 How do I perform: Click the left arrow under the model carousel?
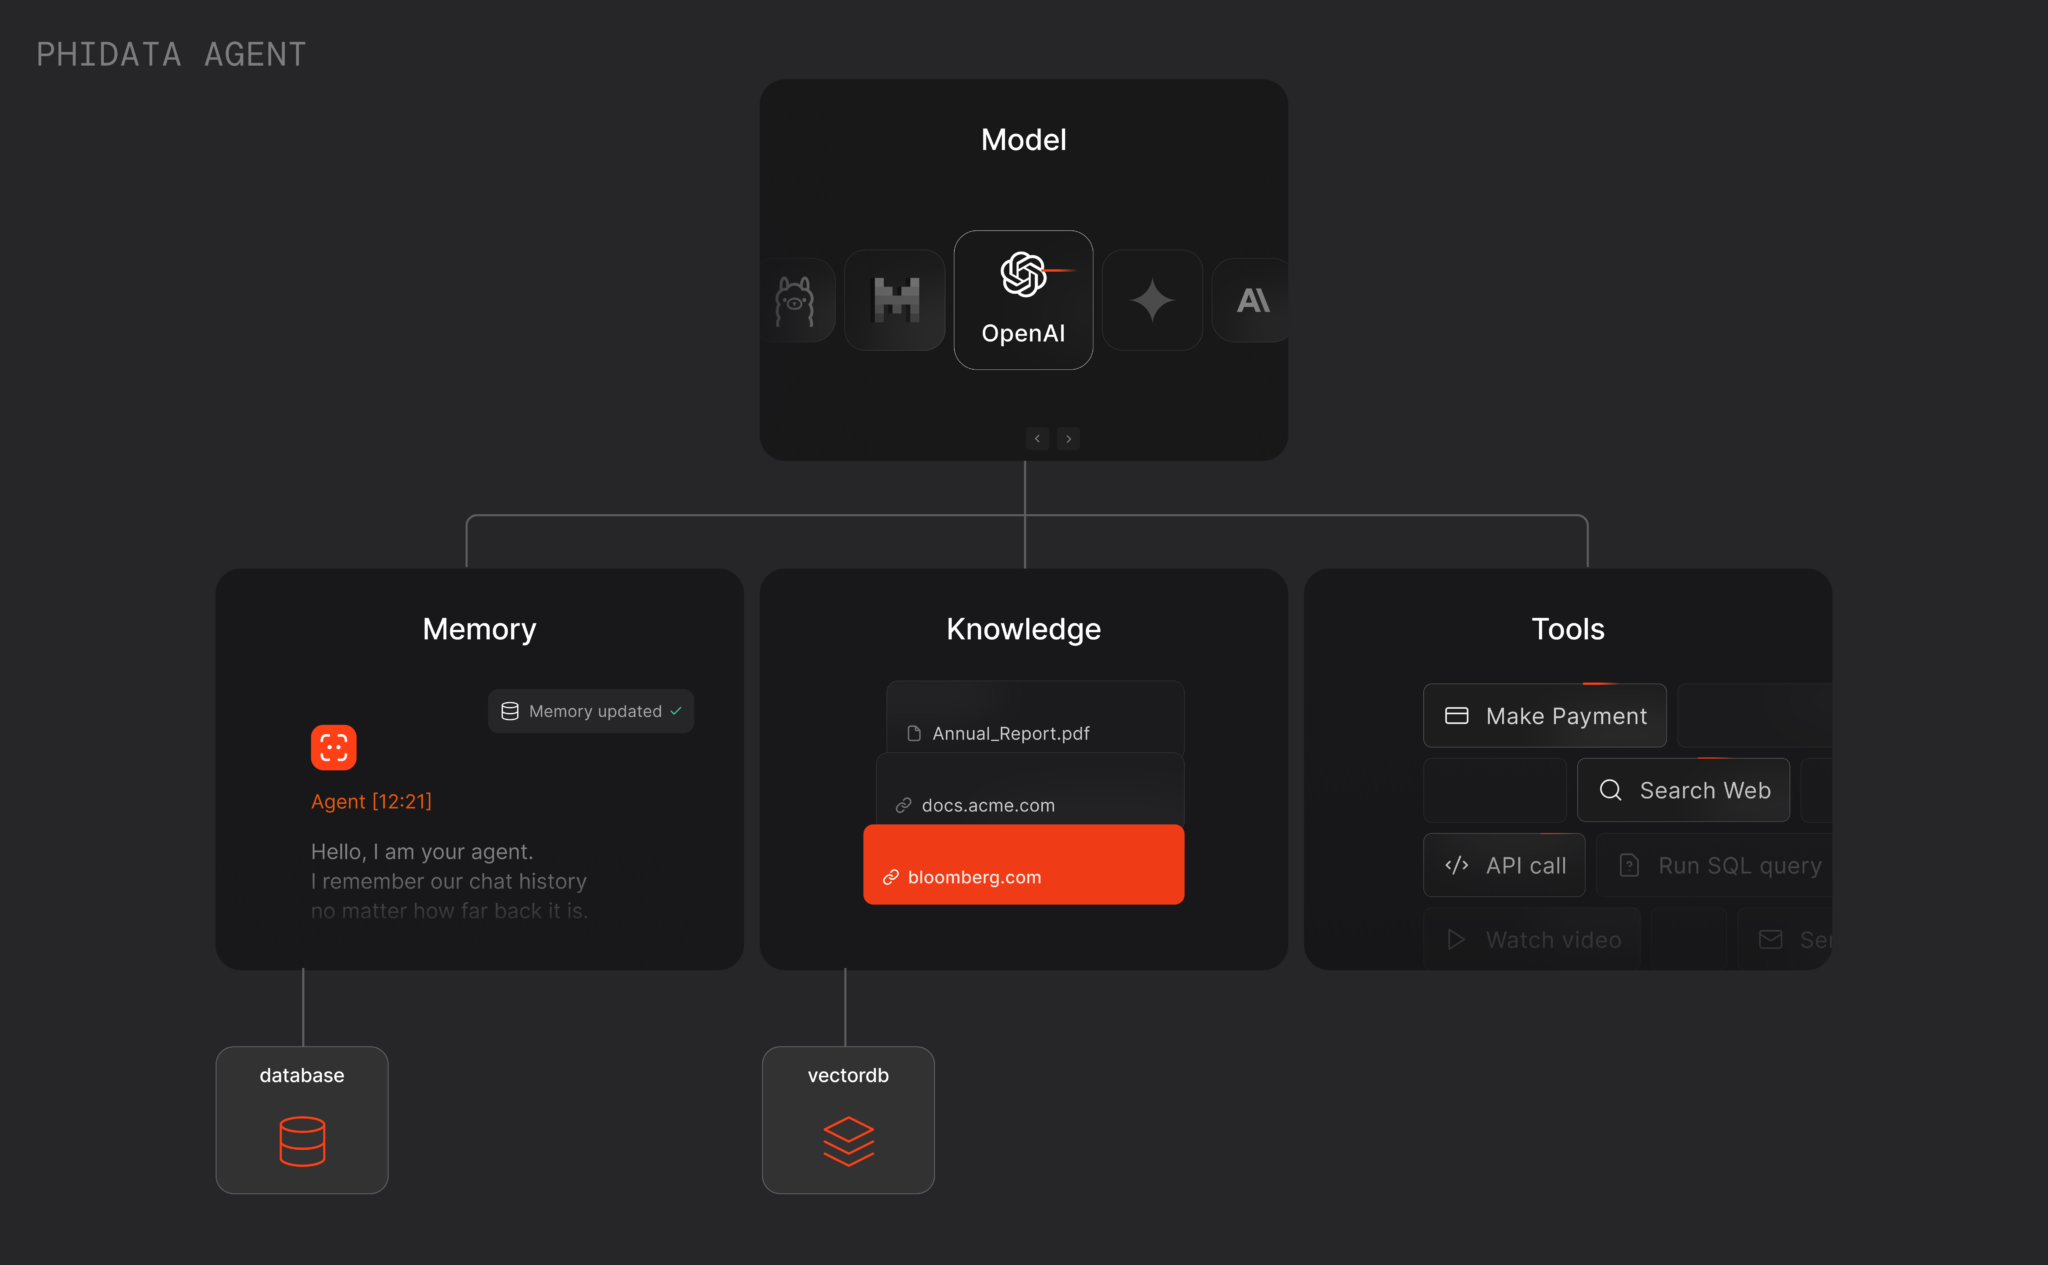pos(1038,438)
